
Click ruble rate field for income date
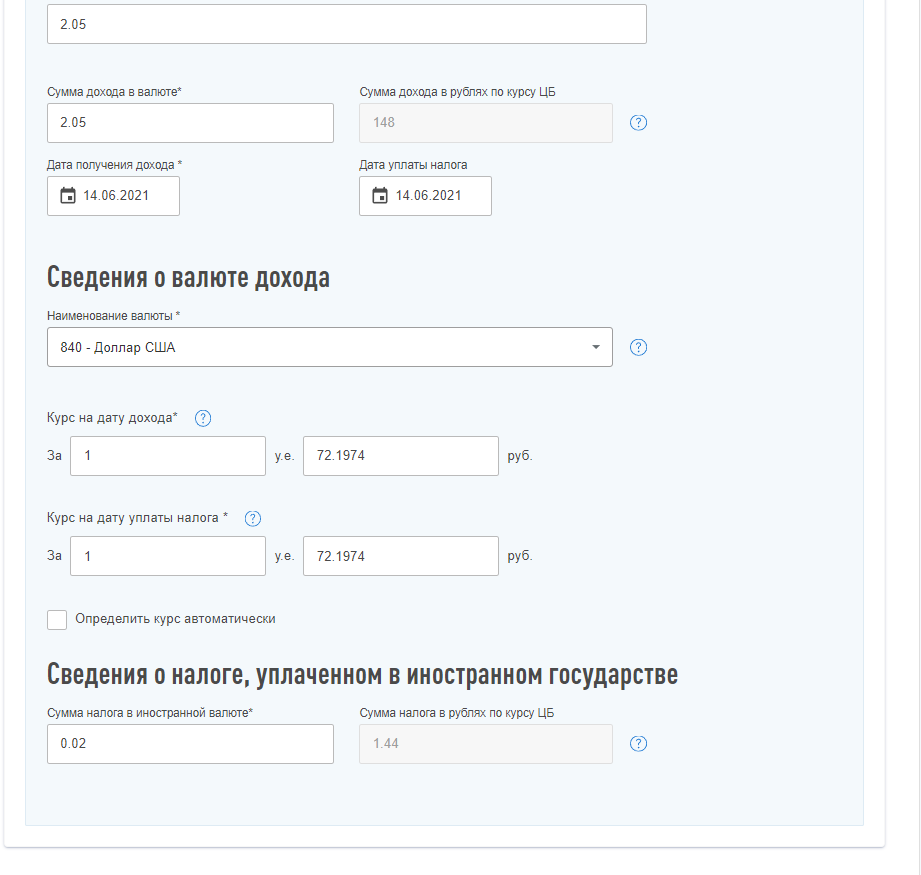pos(400,456)
